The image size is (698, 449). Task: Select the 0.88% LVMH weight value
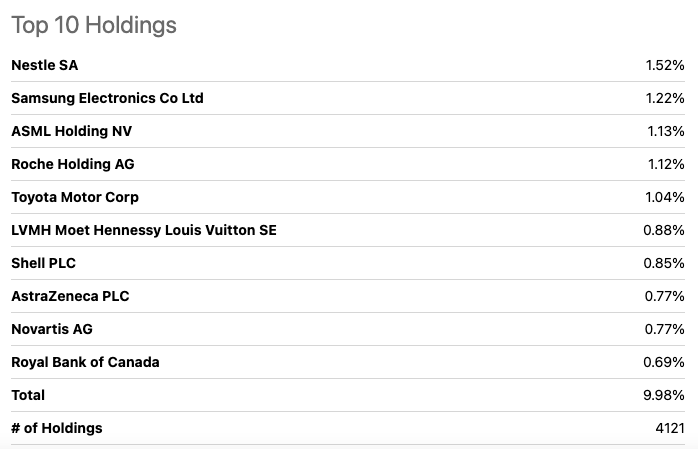point(664,230)
